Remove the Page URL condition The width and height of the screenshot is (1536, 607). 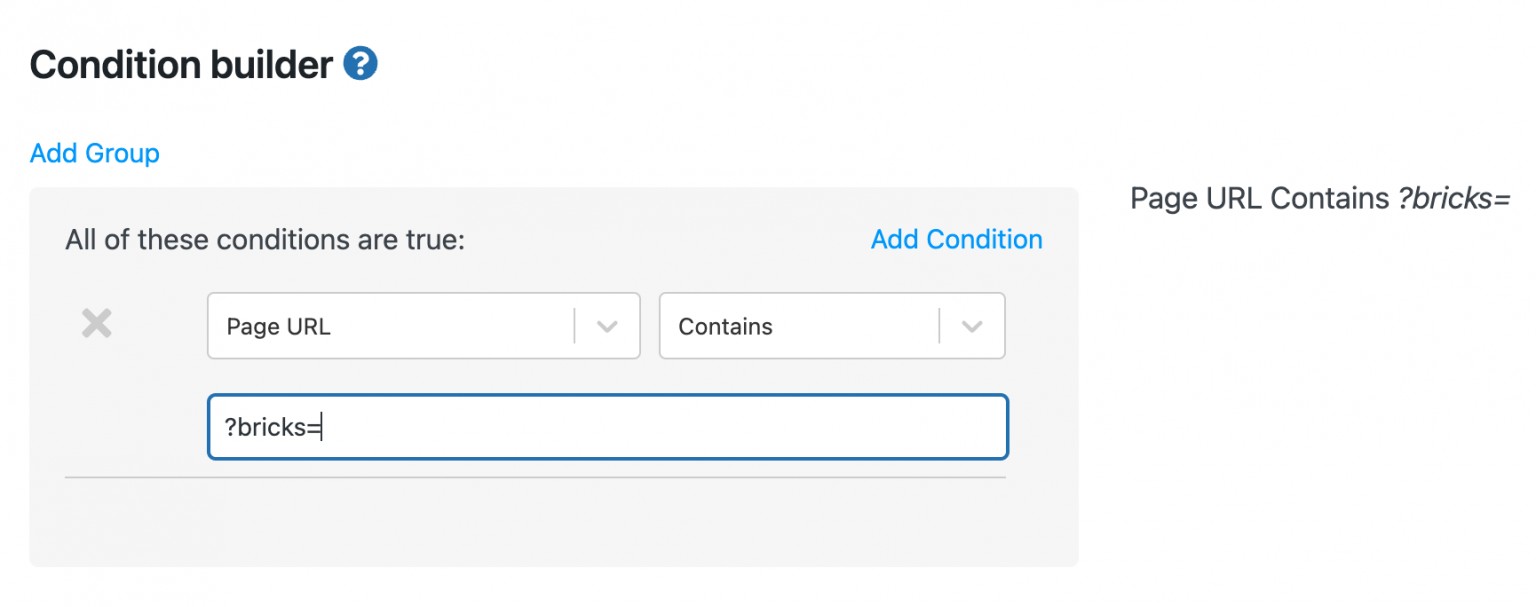tap(95, 323)
